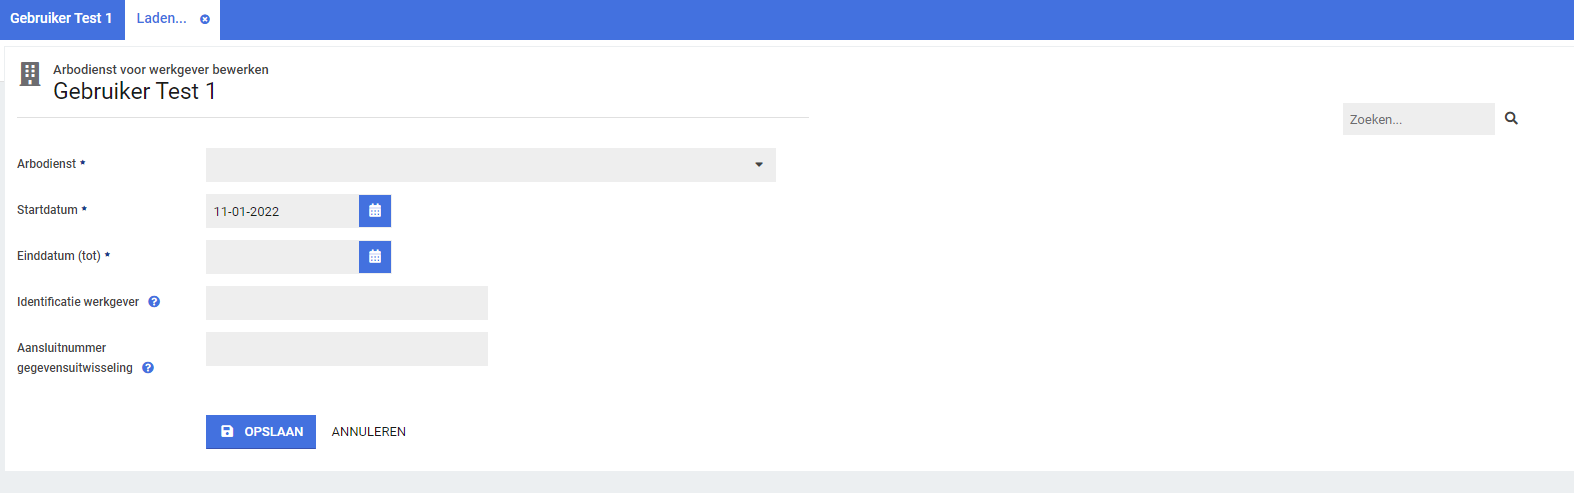Click the search magnifier icon
This screenshot has width=1574, height=493.
[x=1511, y=118]
